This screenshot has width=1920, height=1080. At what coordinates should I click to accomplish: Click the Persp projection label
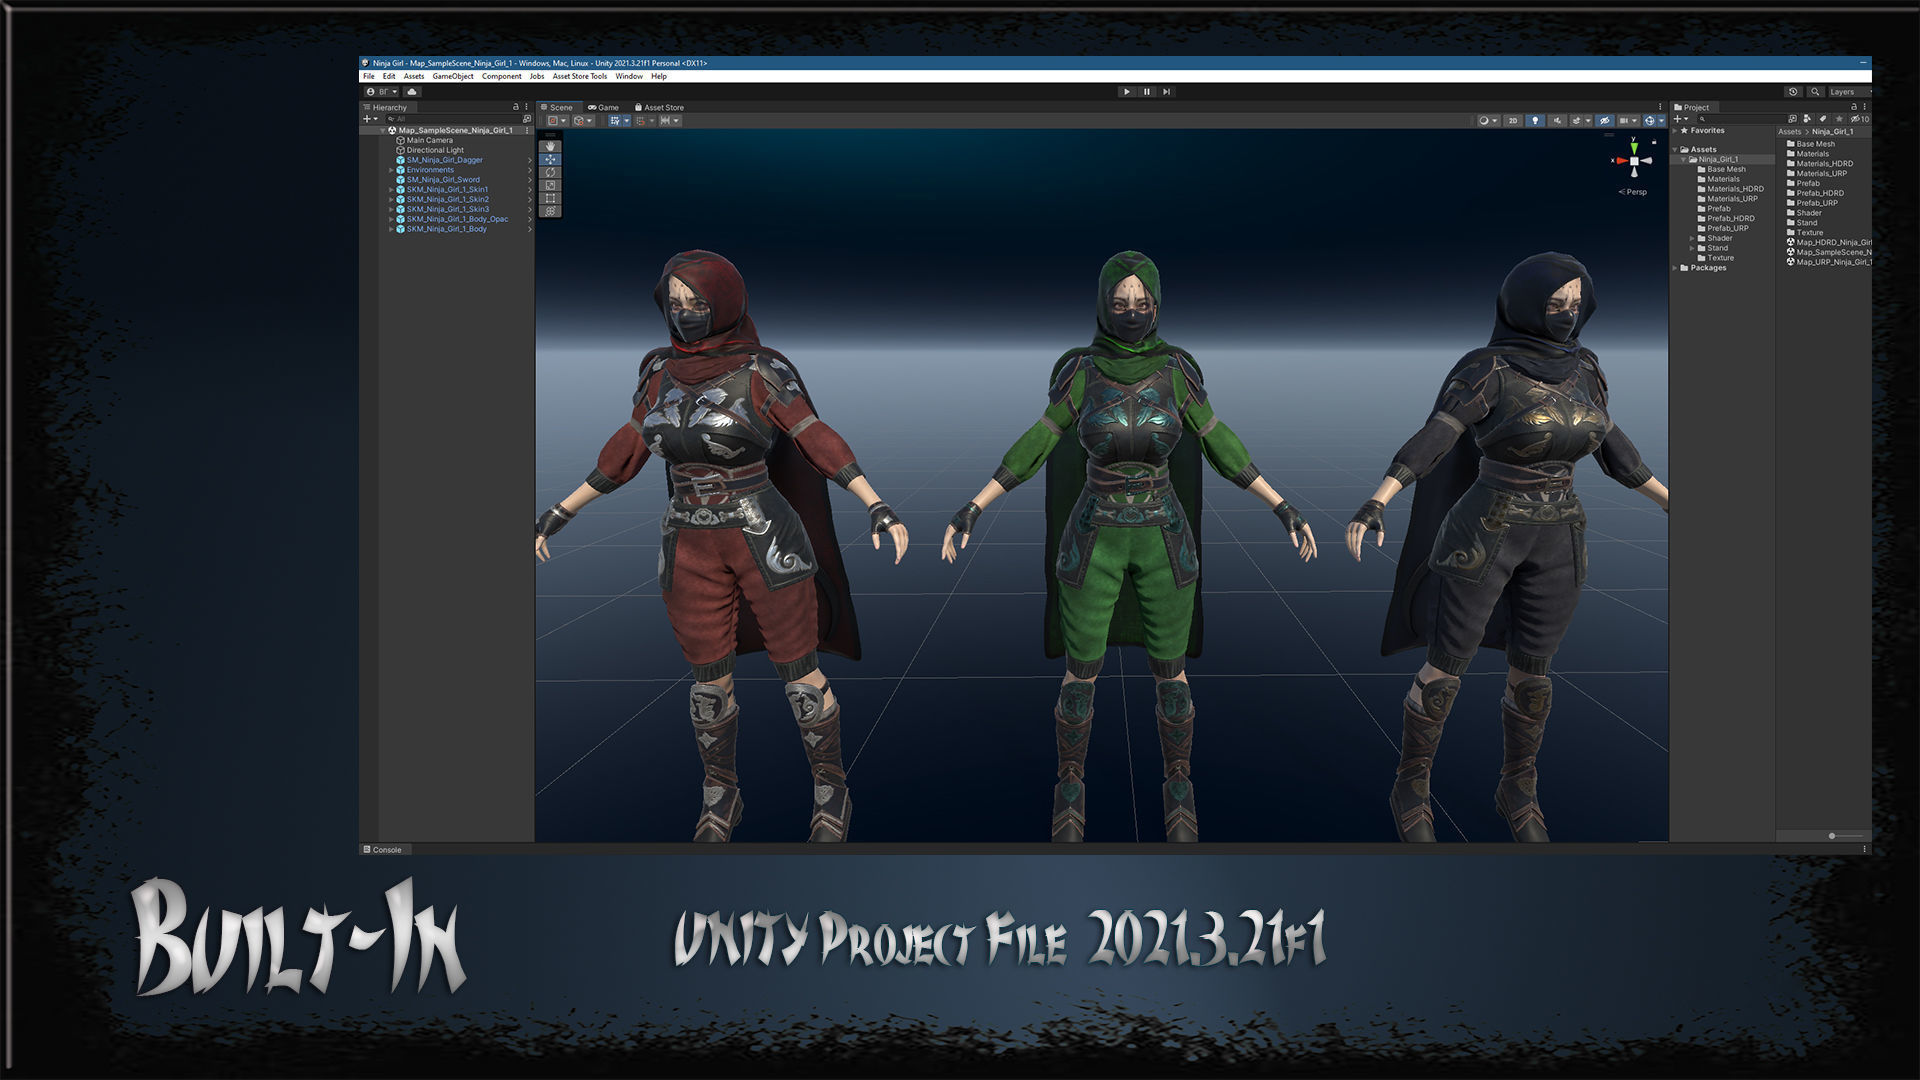pos(1633,192)
